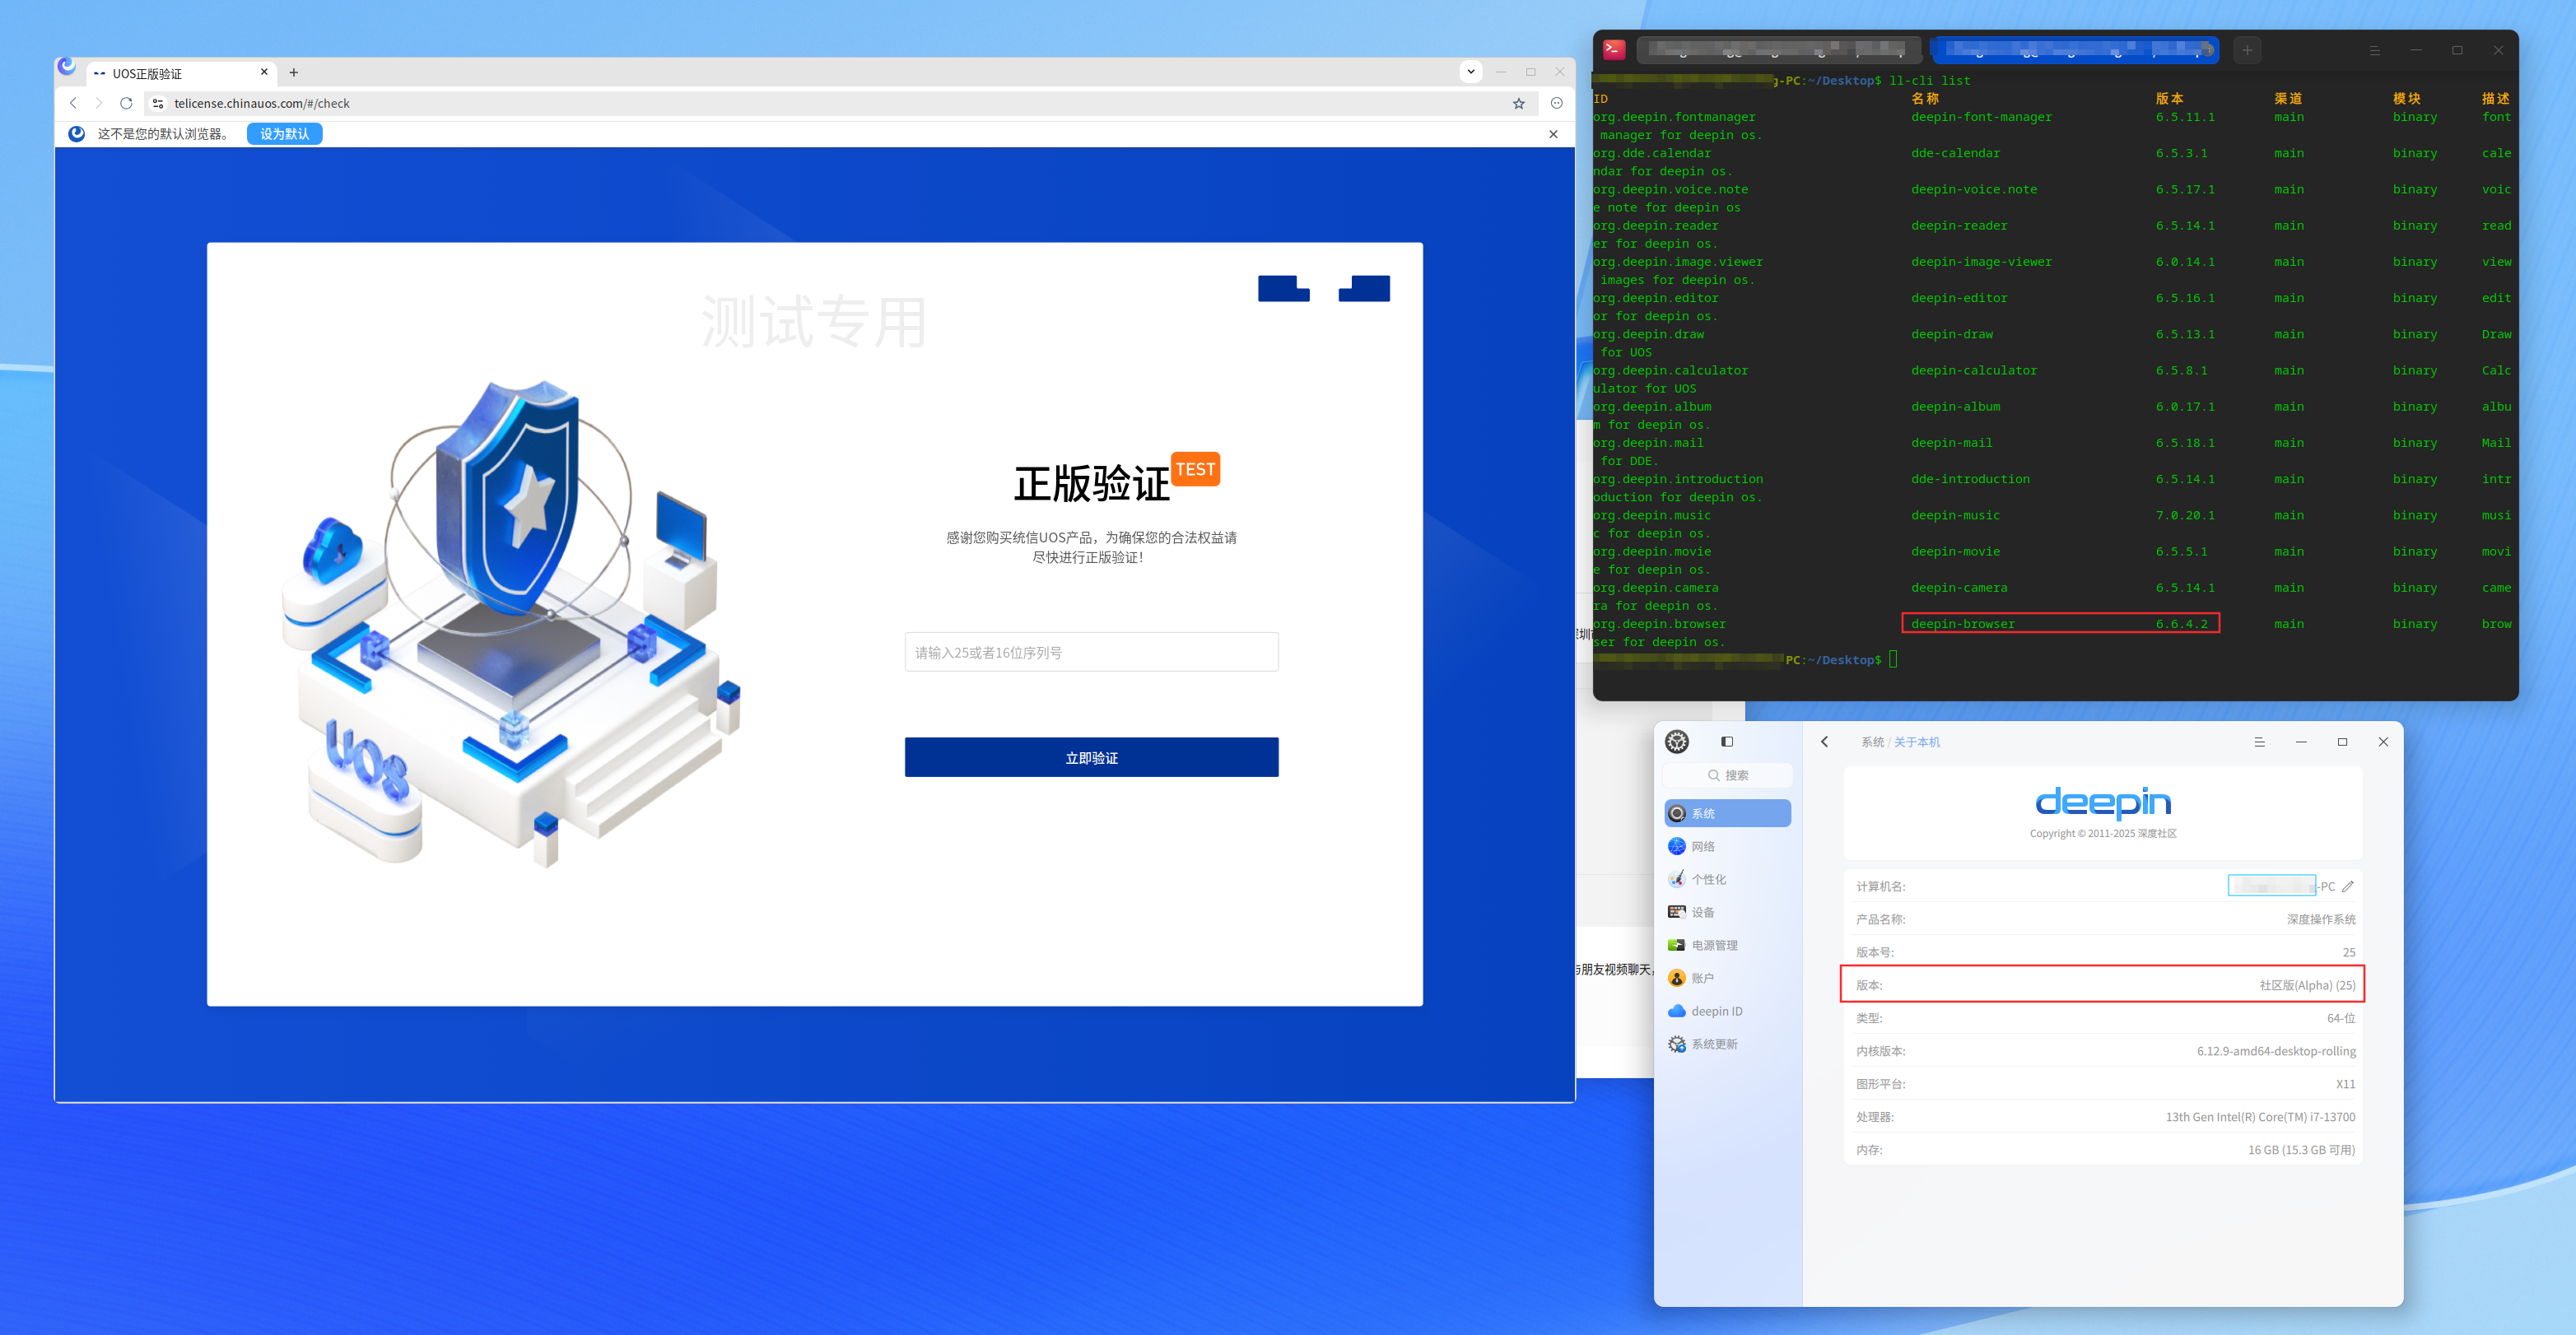Image resolution: width=2576 pixels, height=1335 pixels.
Task: Select the UOS正版验证 browser tab
Action: click(x=180, y=73)
